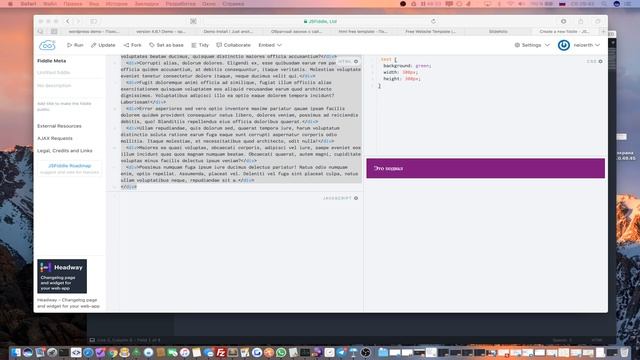Add a new Safari tab
This screenshot has height=360, width=640.
click(603, 31)
